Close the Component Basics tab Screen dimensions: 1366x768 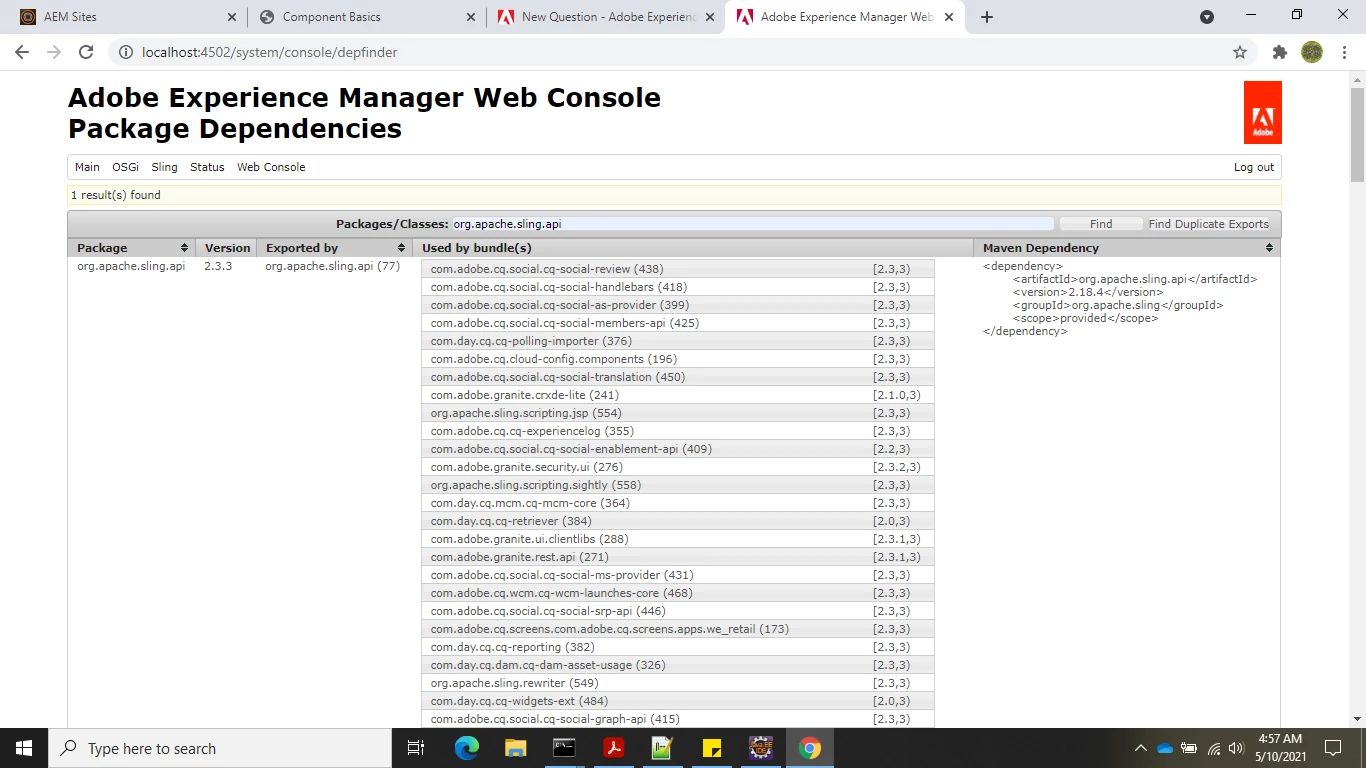(470, 17)
